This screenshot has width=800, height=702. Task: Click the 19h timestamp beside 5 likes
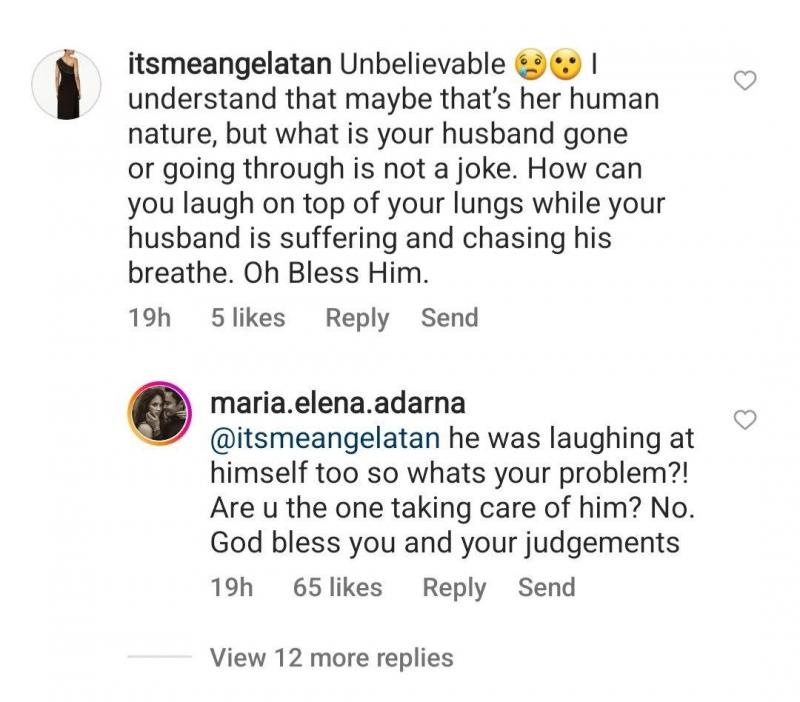[150, 318]
